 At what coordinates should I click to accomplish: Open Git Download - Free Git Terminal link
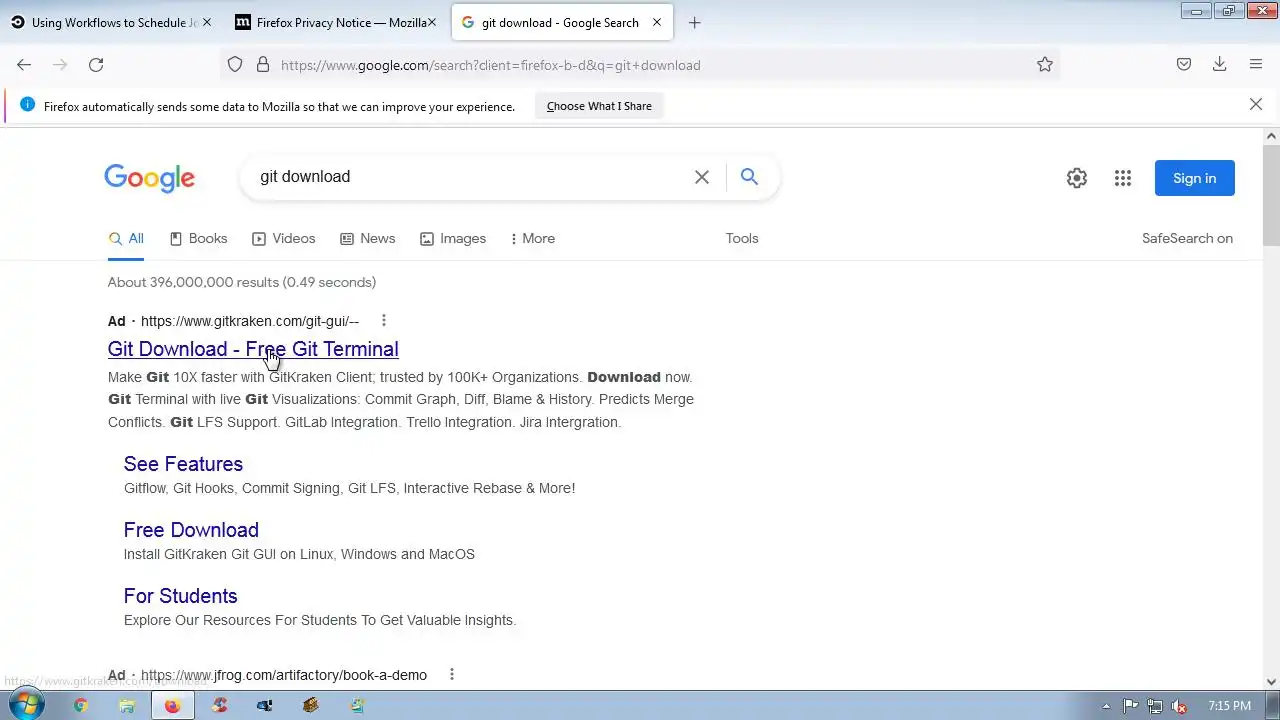click(253, 349)
